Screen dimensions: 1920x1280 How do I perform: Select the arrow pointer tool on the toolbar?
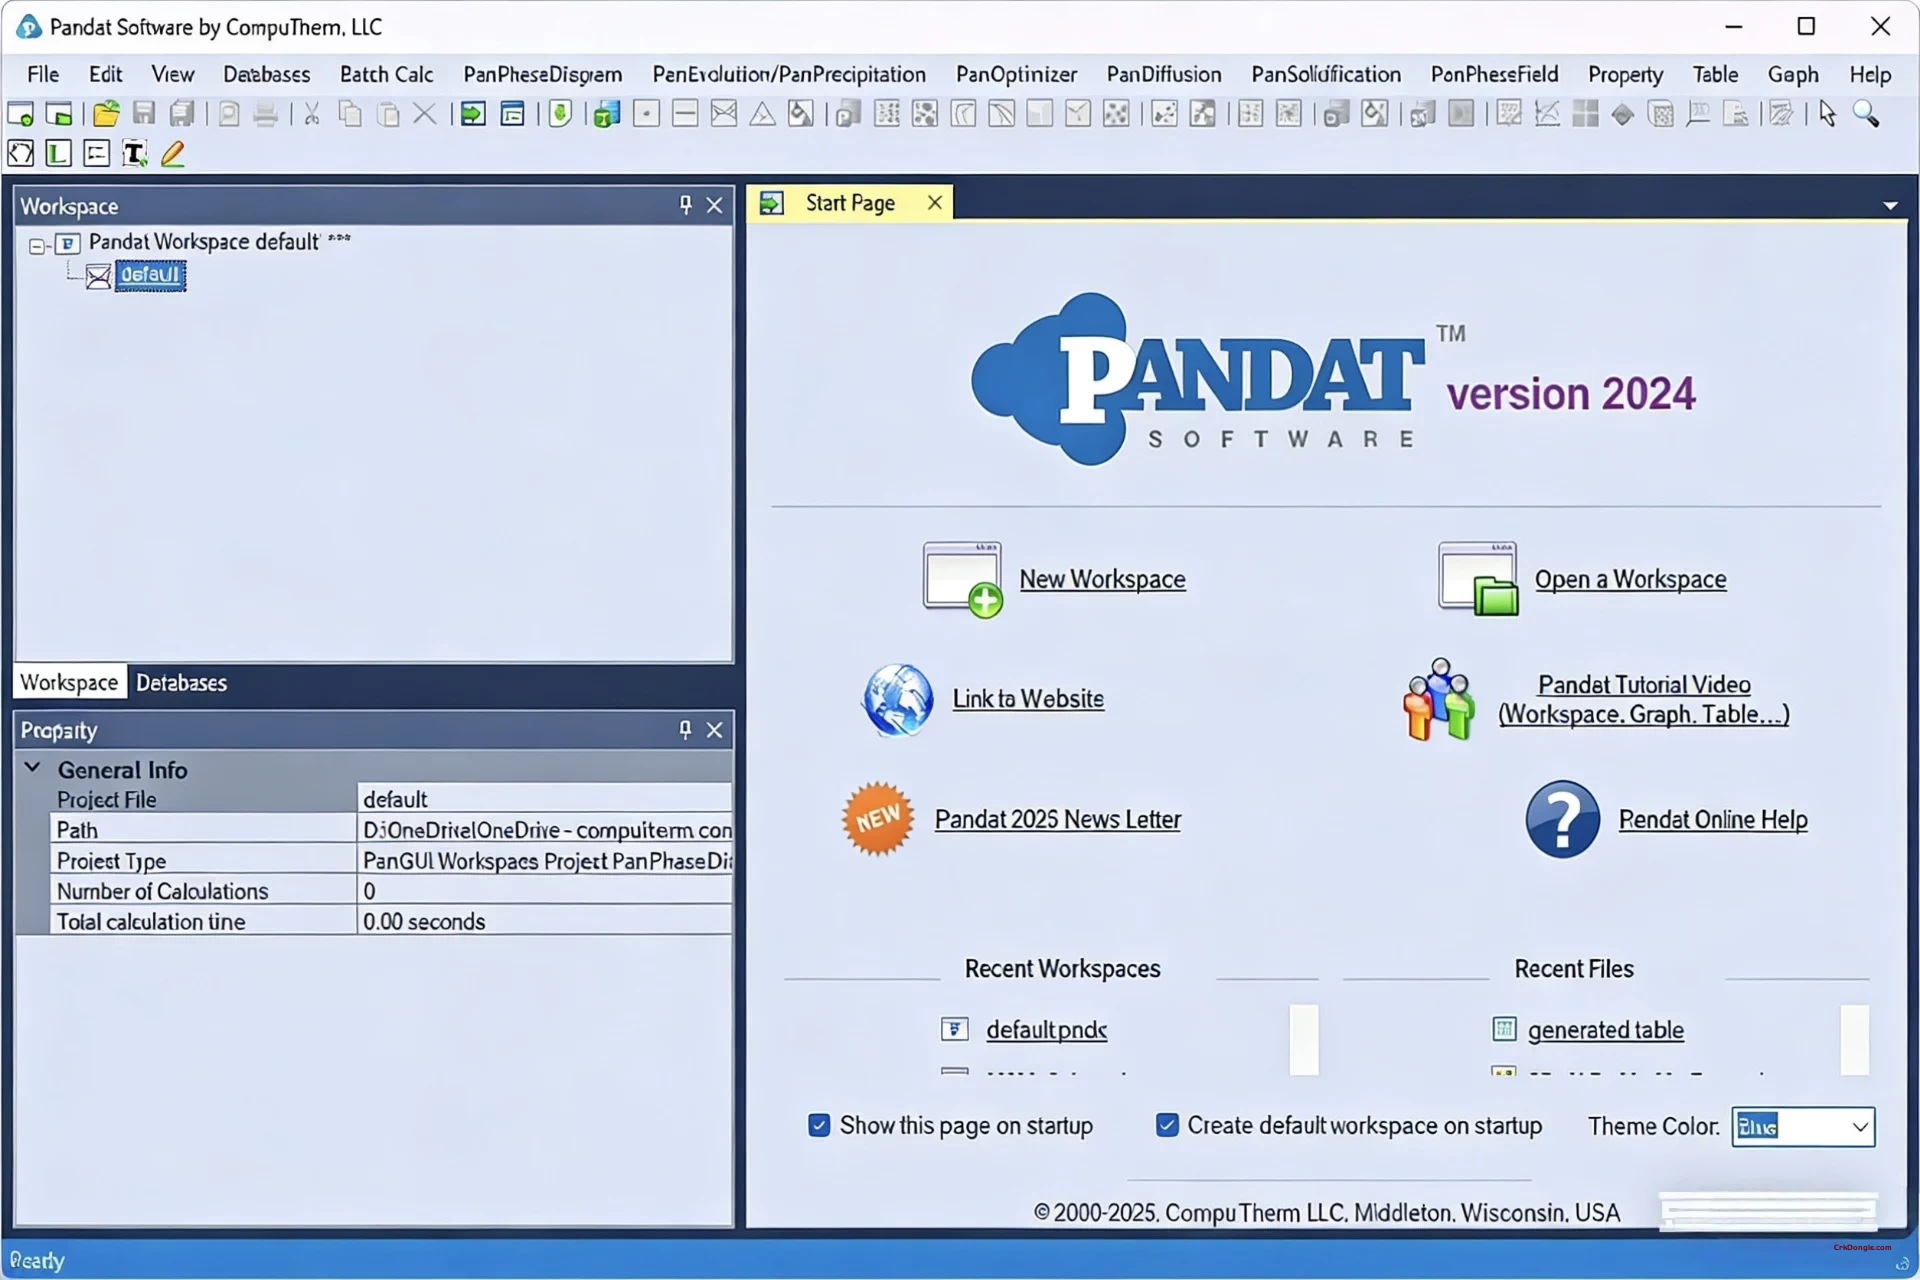1827,113
